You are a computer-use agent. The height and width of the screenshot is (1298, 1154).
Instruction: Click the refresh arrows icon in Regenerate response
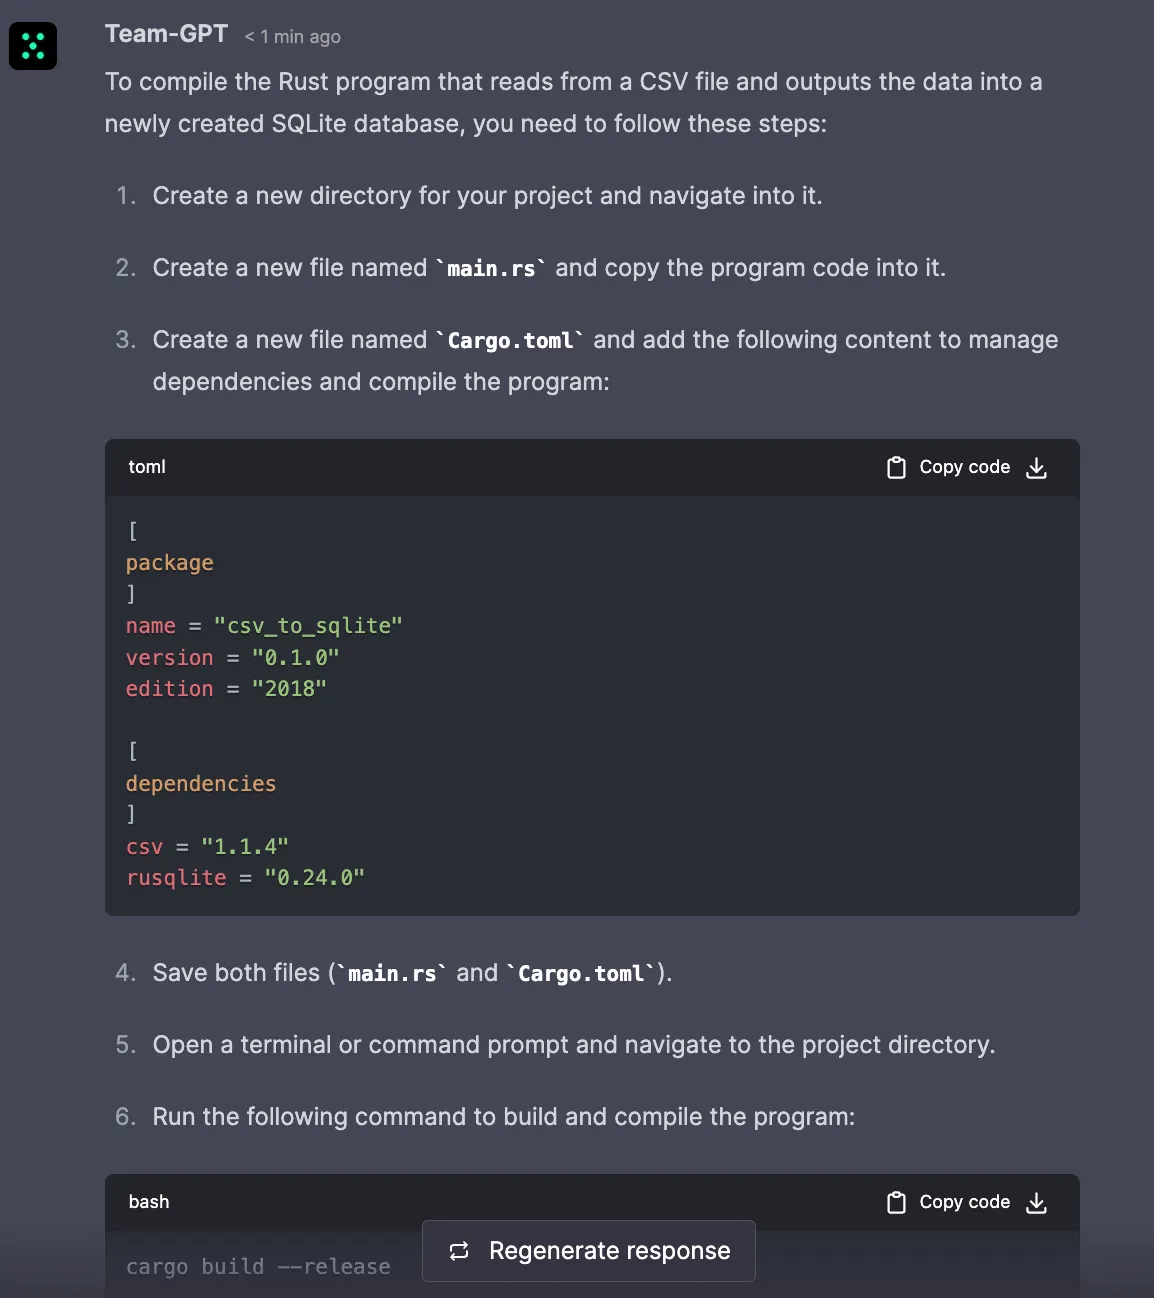click(459, 1250)
